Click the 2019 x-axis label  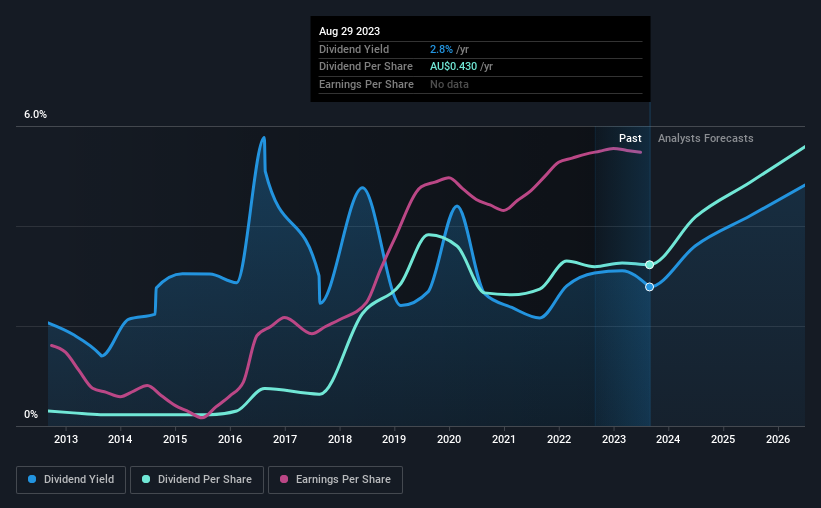[x=394, y=439]
